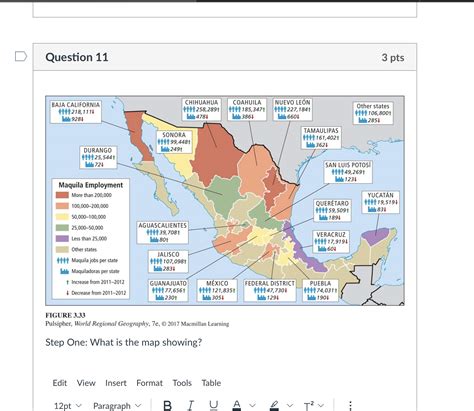The image size is (474, 411).
Task: Click the SAN LUIS POTOSÍ label on the map
Action: (x=348, y=165)
